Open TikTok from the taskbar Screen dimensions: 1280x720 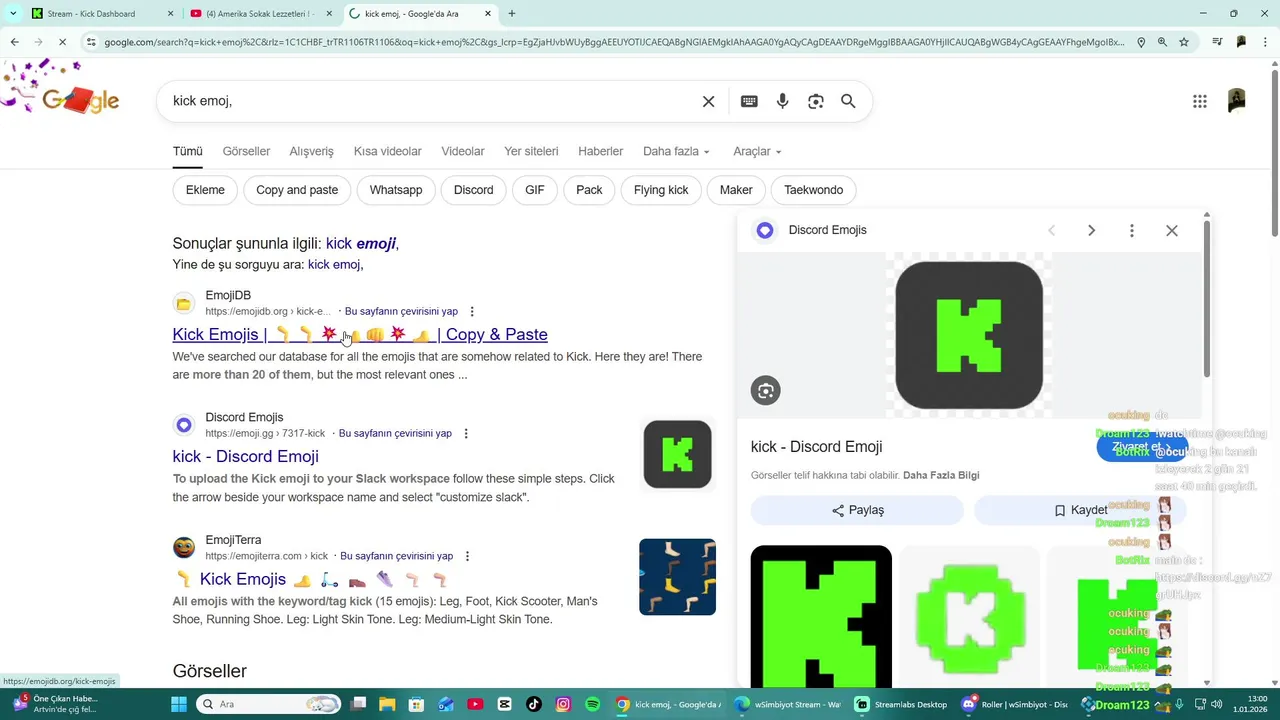(x=534, y=704)
